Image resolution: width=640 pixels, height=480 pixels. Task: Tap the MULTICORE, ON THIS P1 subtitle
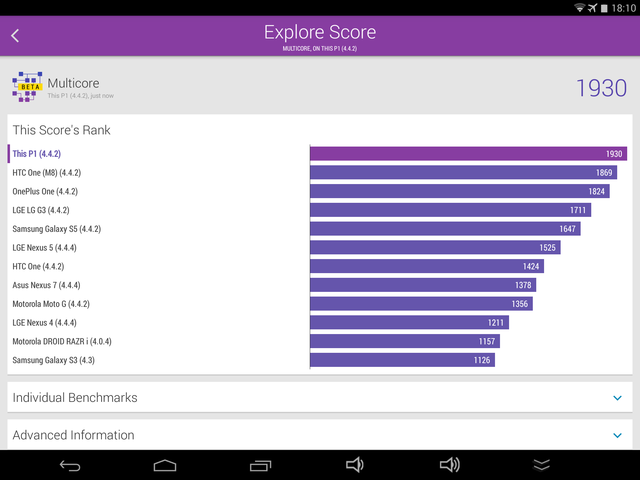tap(320, 49)
